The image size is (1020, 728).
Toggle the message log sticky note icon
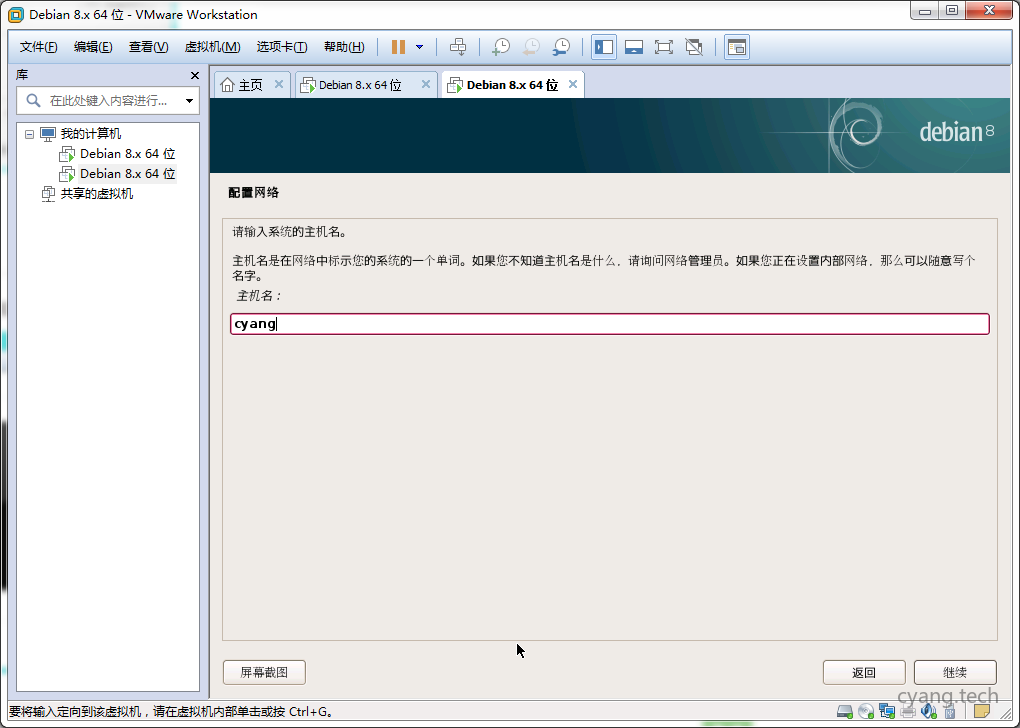click(982, 713)
